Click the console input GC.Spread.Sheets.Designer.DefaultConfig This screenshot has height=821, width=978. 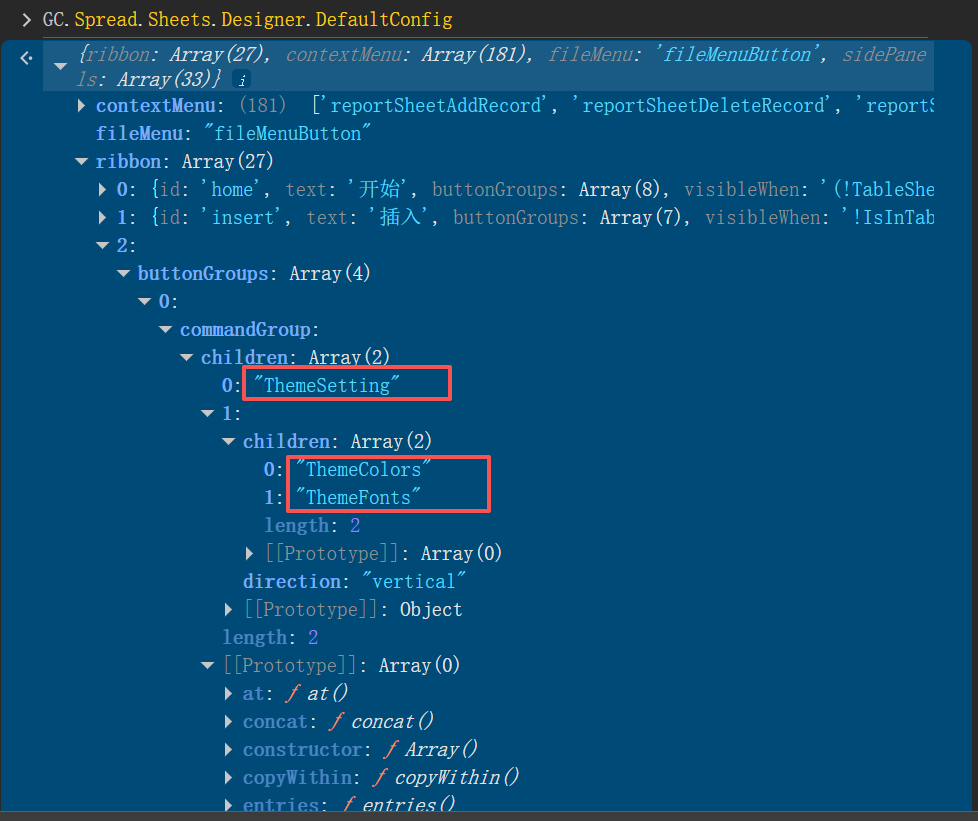(248, 19)
